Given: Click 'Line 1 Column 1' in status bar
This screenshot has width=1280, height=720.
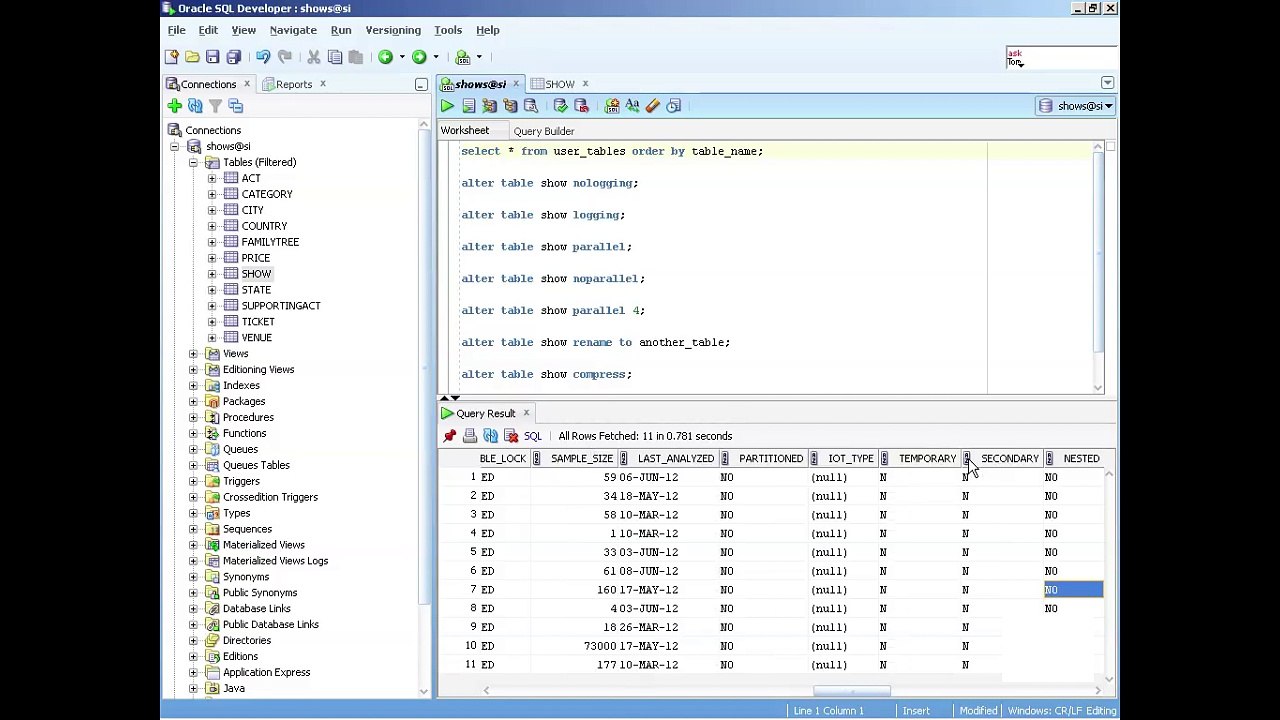Looking at the screenshot, I should (828, 711).
